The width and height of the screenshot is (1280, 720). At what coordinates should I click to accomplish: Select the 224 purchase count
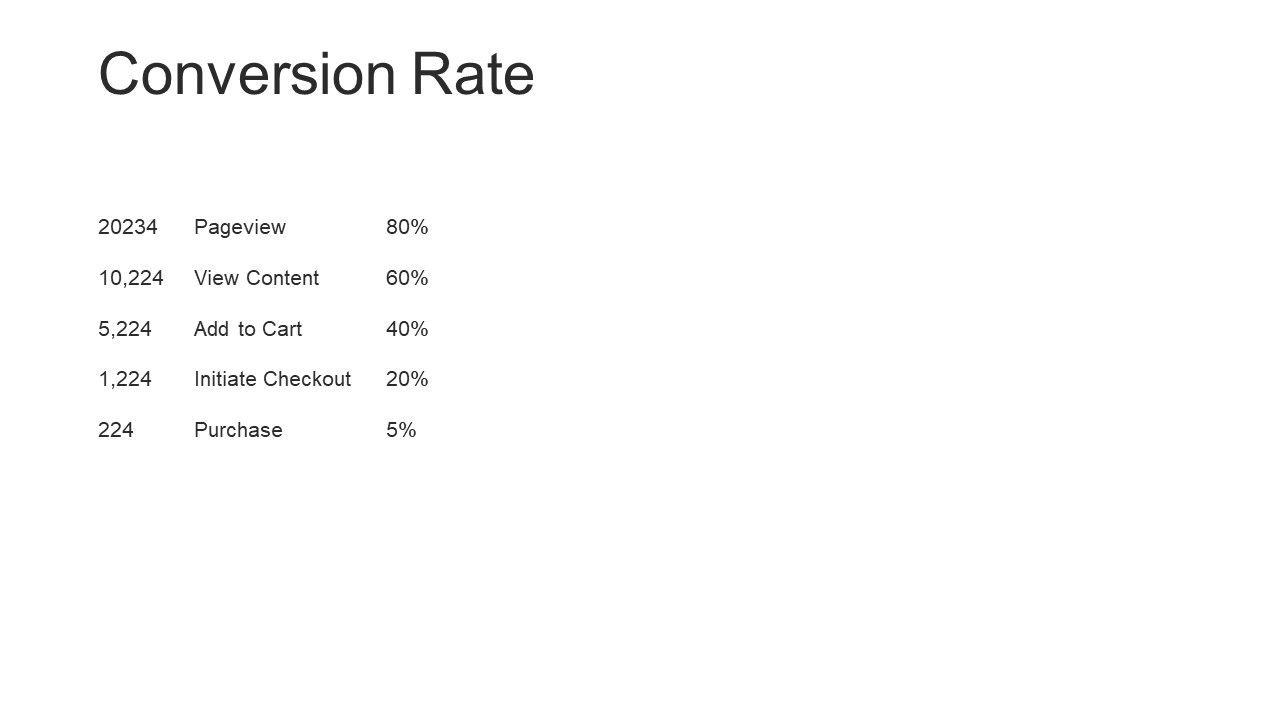(116, 430)
